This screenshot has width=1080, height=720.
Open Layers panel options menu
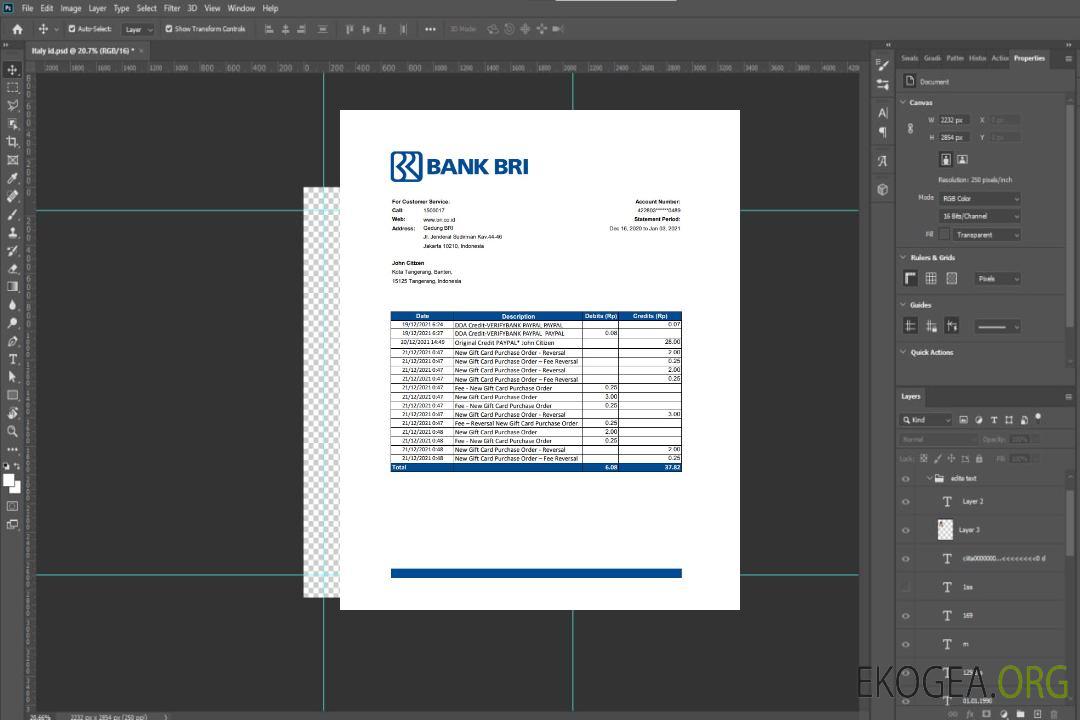coord(1068,397)
